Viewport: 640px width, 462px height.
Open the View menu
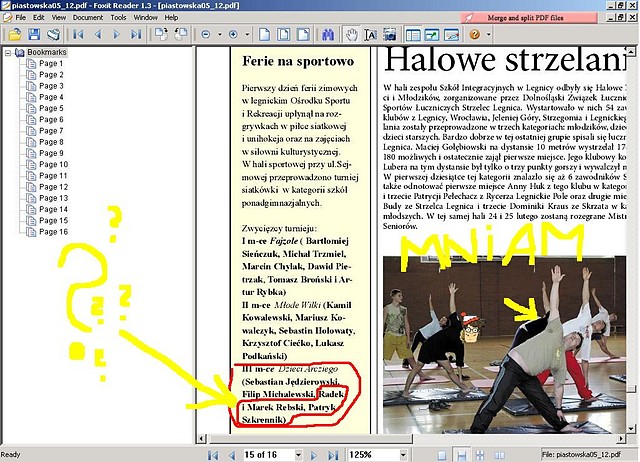tap(58, 18)
